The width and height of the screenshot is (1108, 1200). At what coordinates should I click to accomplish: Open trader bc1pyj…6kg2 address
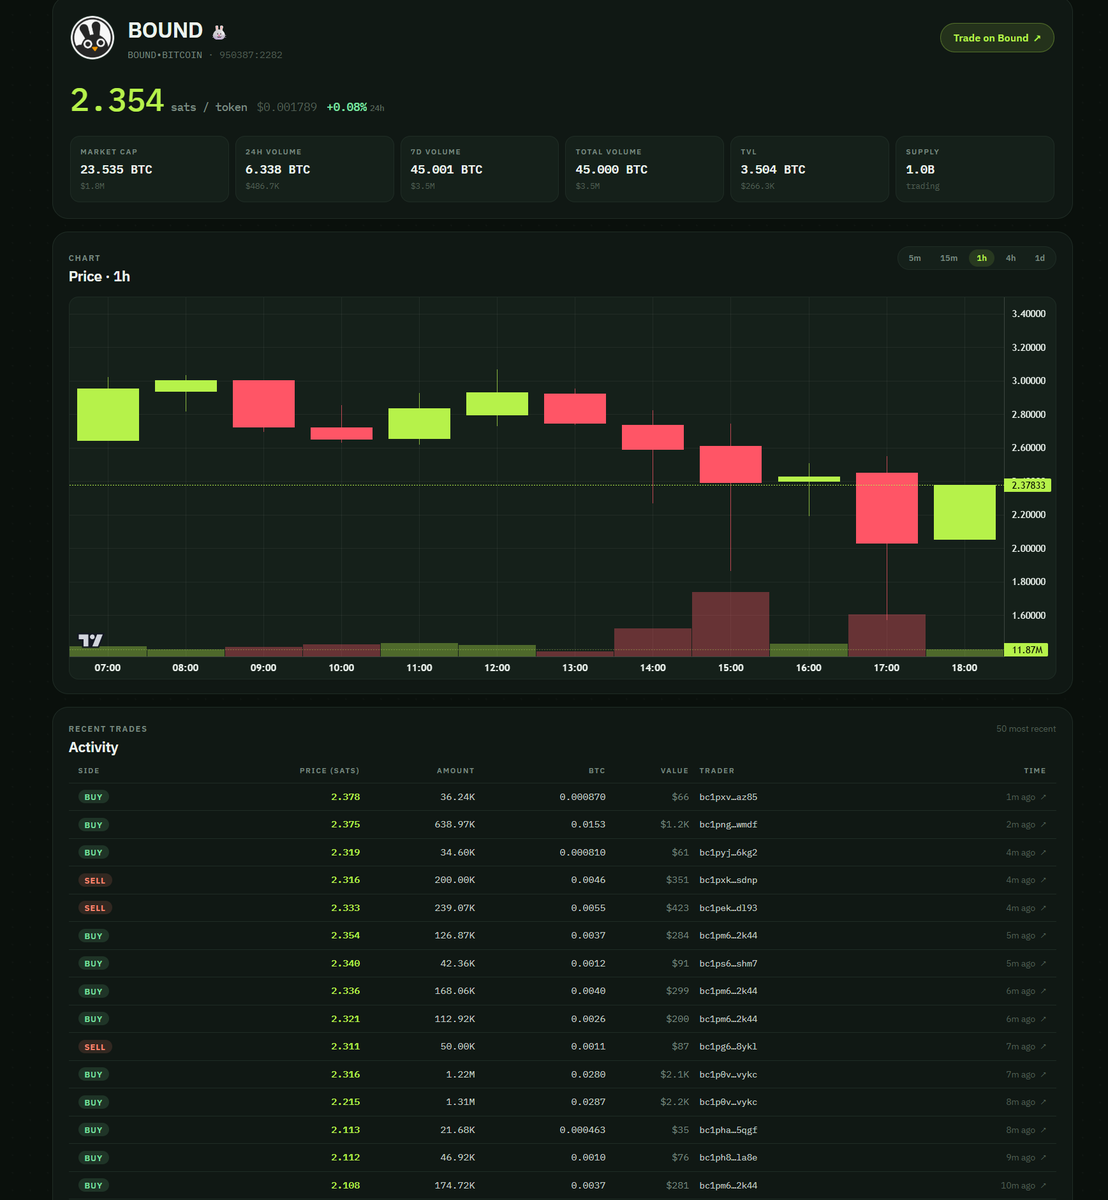(x=728, y=853)
